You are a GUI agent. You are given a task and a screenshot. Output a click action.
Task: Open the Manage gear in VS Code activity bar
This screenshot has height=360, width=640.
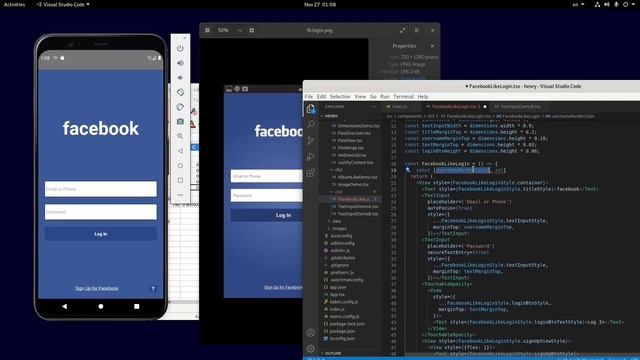point(311,349)
